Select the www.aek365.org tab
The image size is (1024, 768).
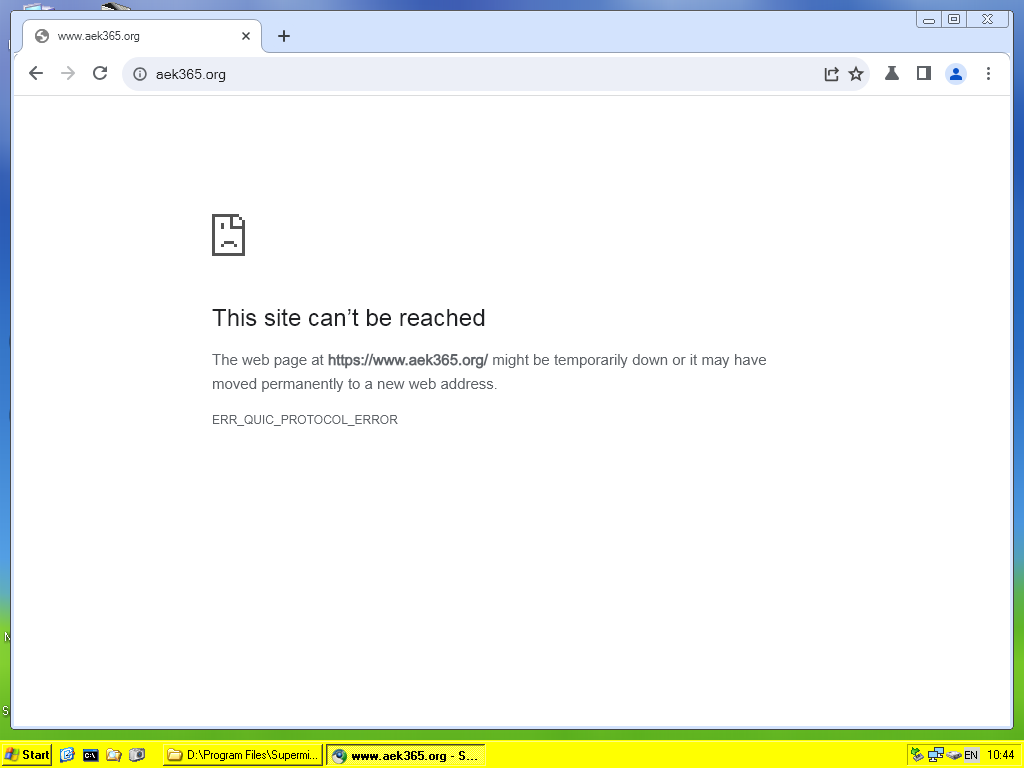click(142, 36)
